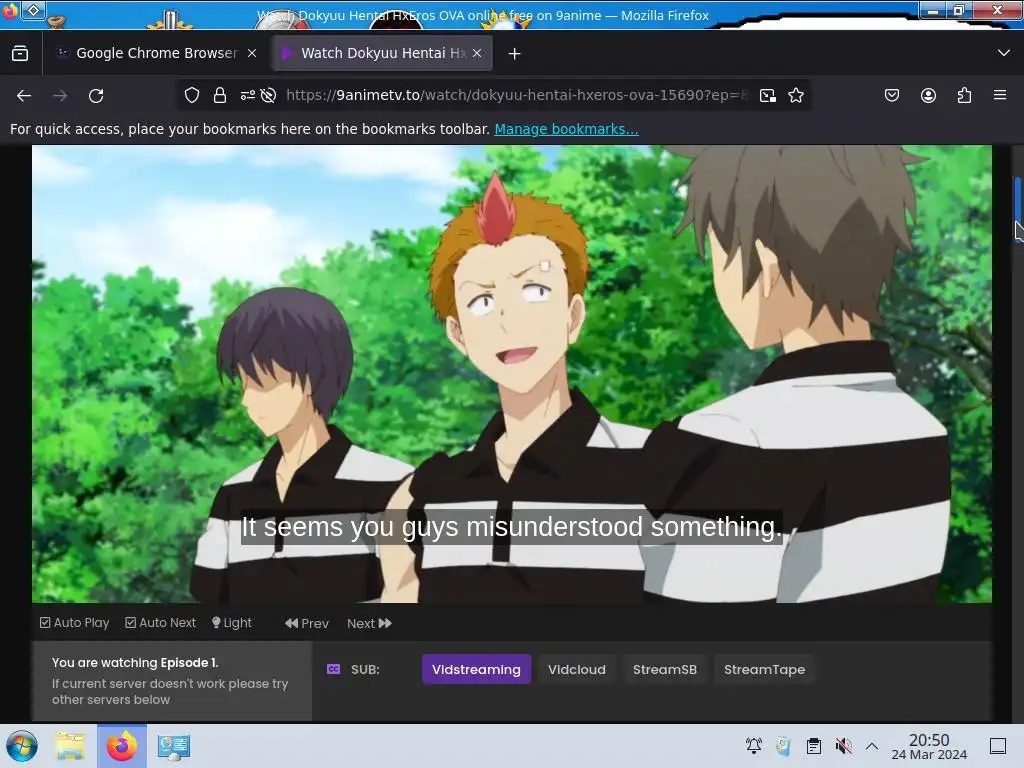View site security padlock information
Viewport: 1024px width, 768px height.
219,95
